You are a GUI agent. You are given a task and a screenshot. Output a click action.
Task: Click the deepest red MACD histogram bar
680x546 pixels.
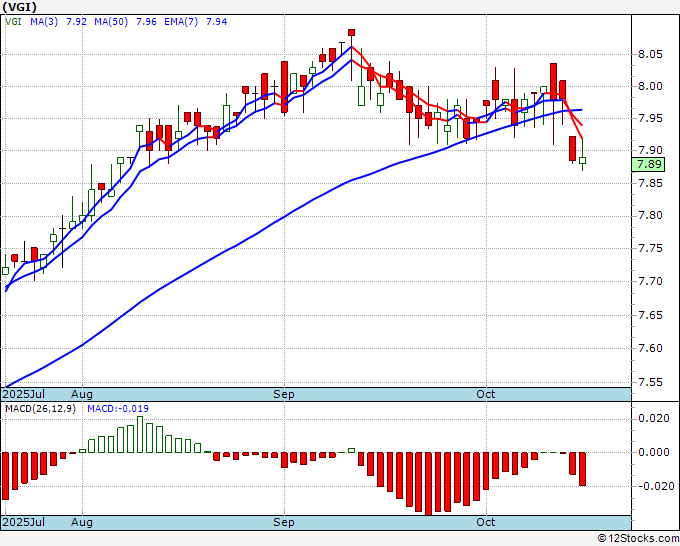point(428,484)
